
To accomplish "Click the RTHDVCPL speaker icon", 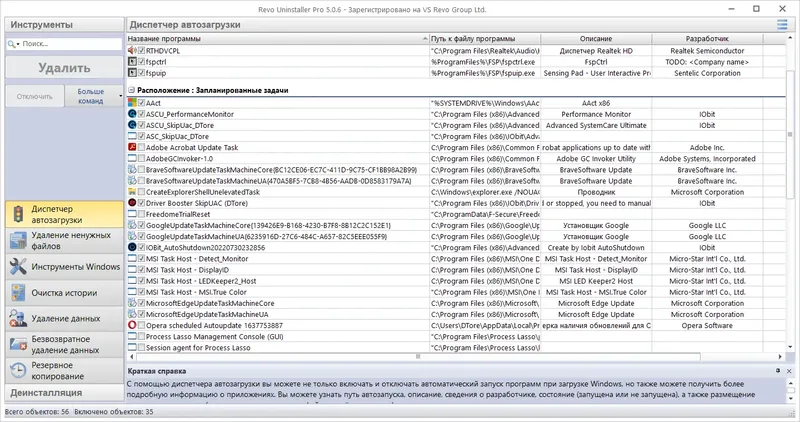I will [x=132, y=51].
